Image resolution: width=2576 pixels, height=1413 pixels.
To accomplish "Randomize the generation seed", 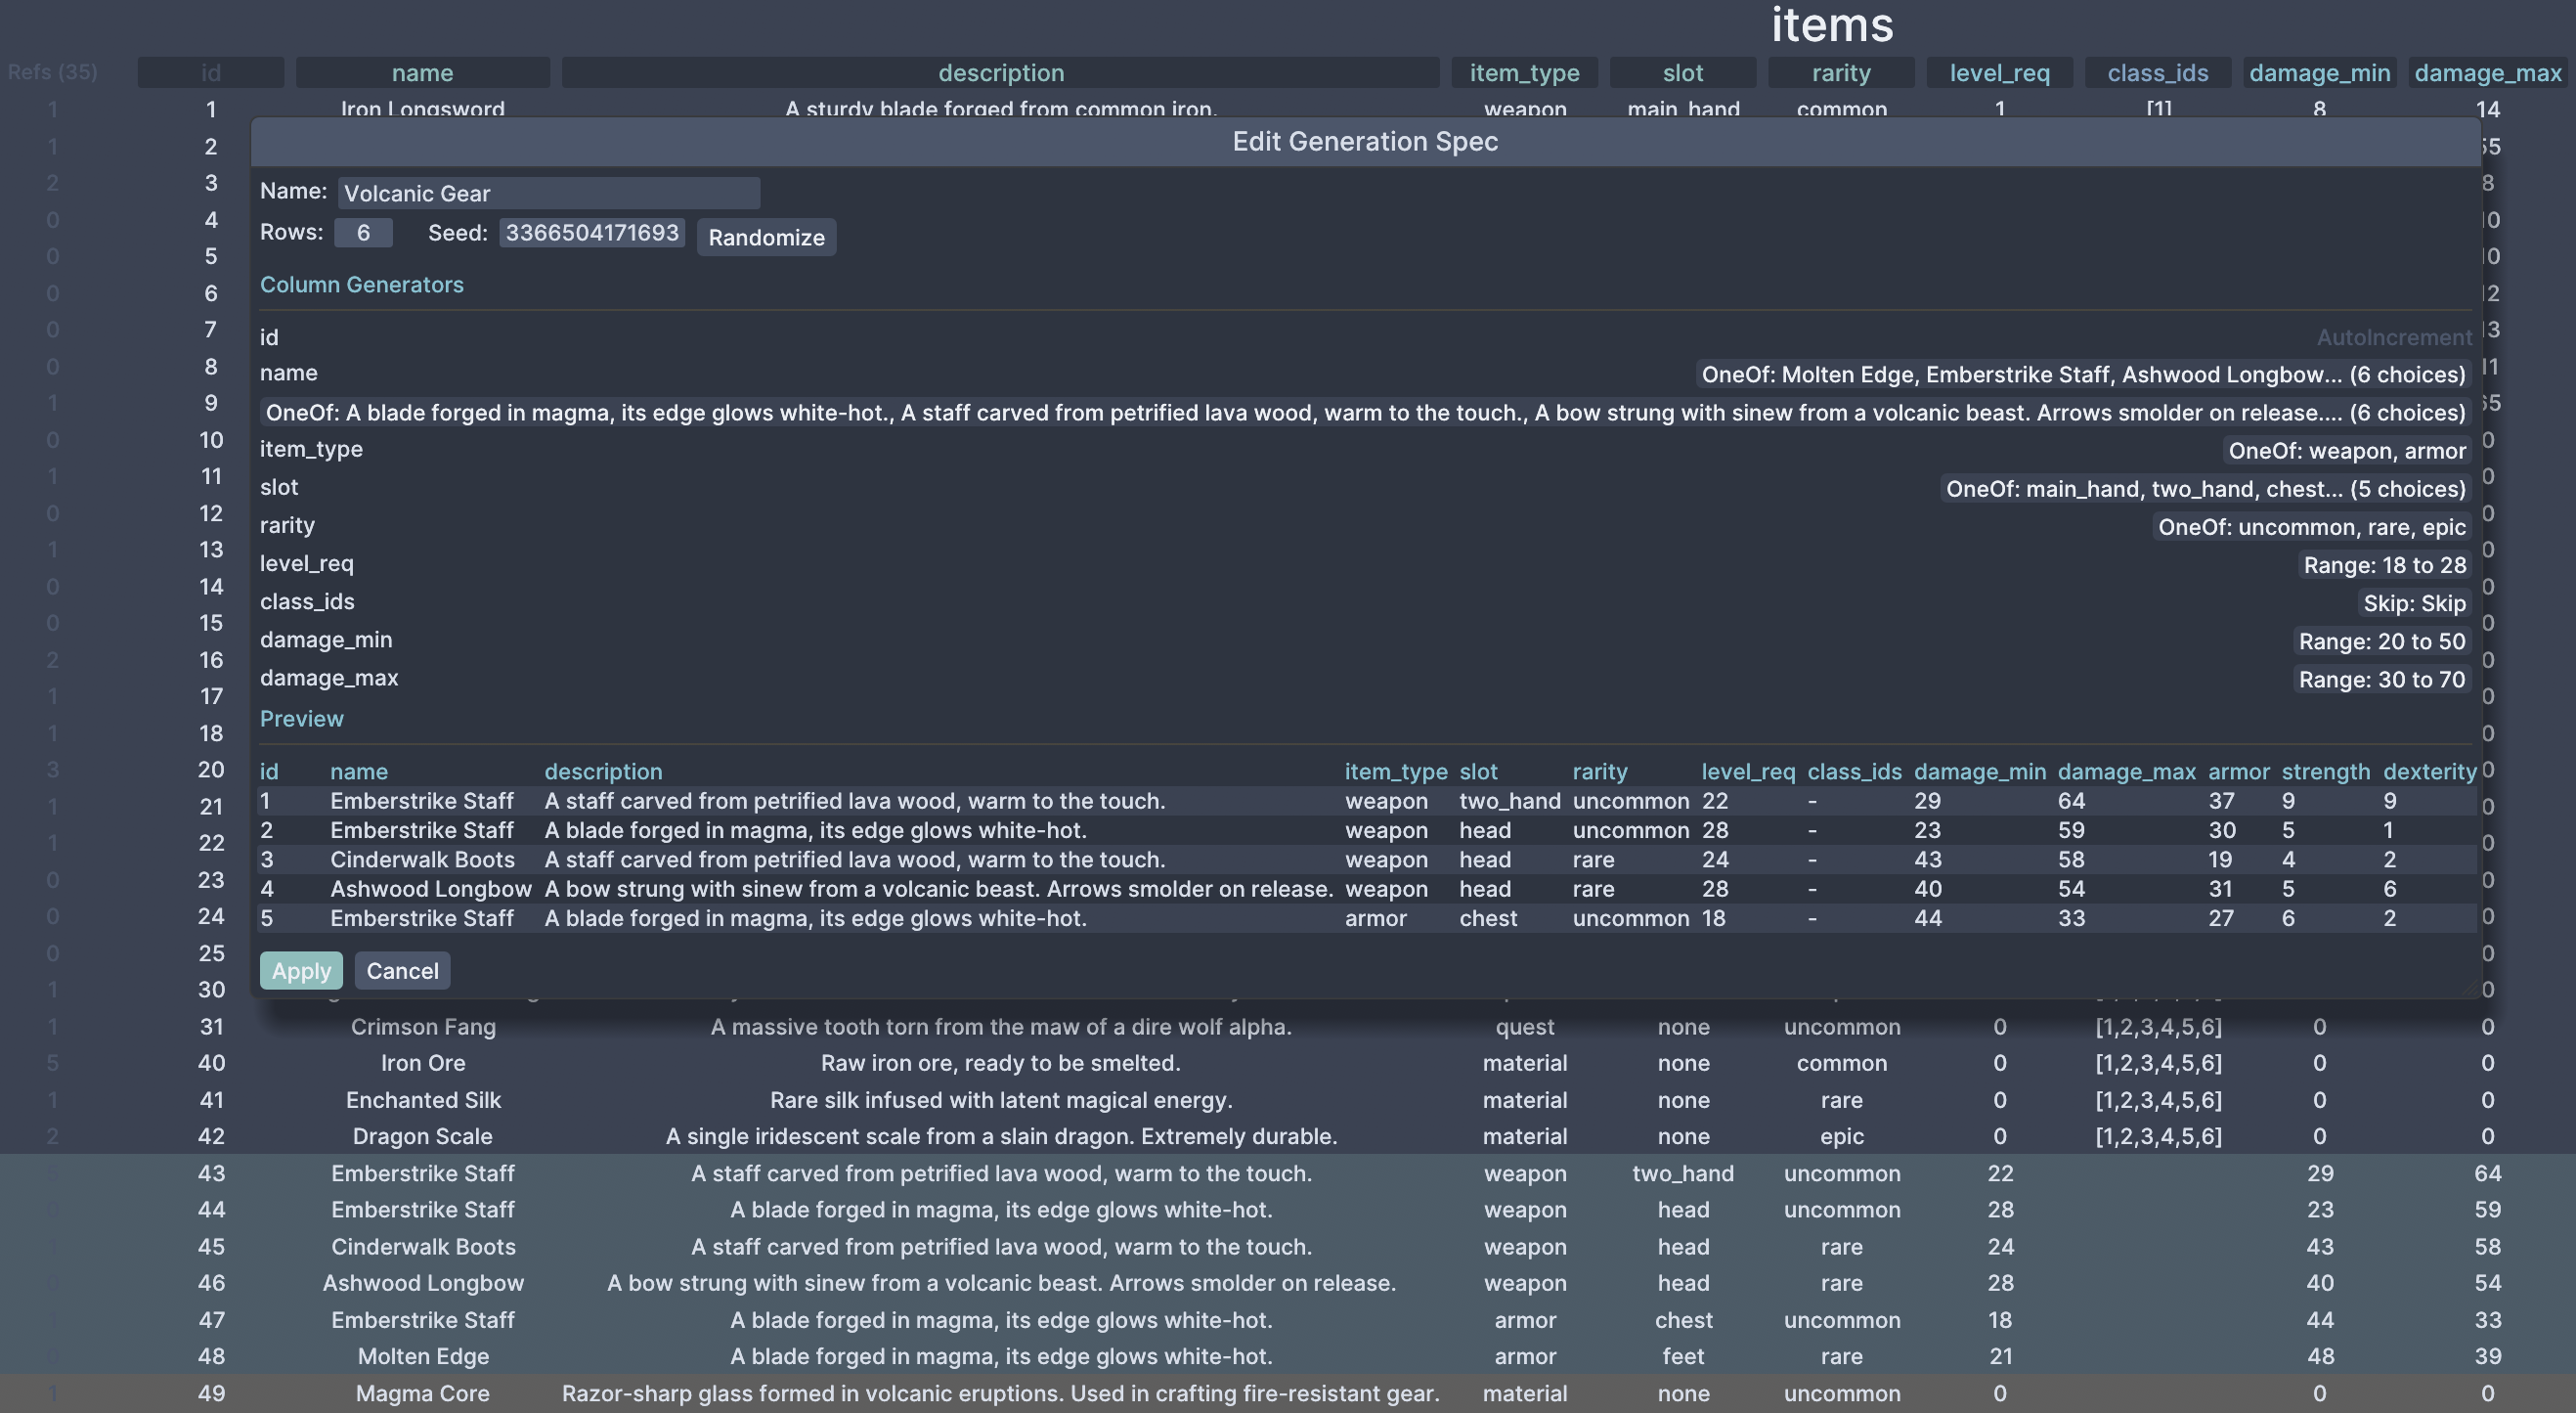I will coord(766,237).
